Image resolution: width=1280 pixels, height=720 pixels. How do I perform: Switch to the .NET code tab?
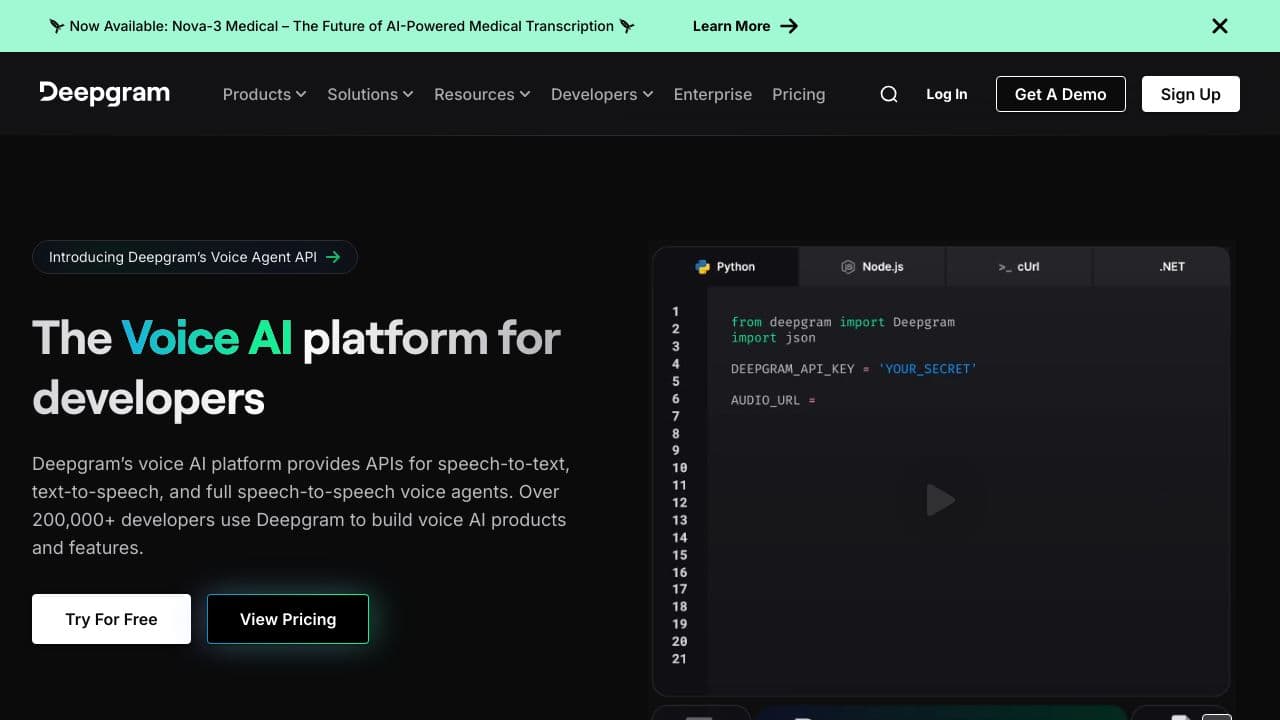pyautogui.click(x=1162, y=267)
